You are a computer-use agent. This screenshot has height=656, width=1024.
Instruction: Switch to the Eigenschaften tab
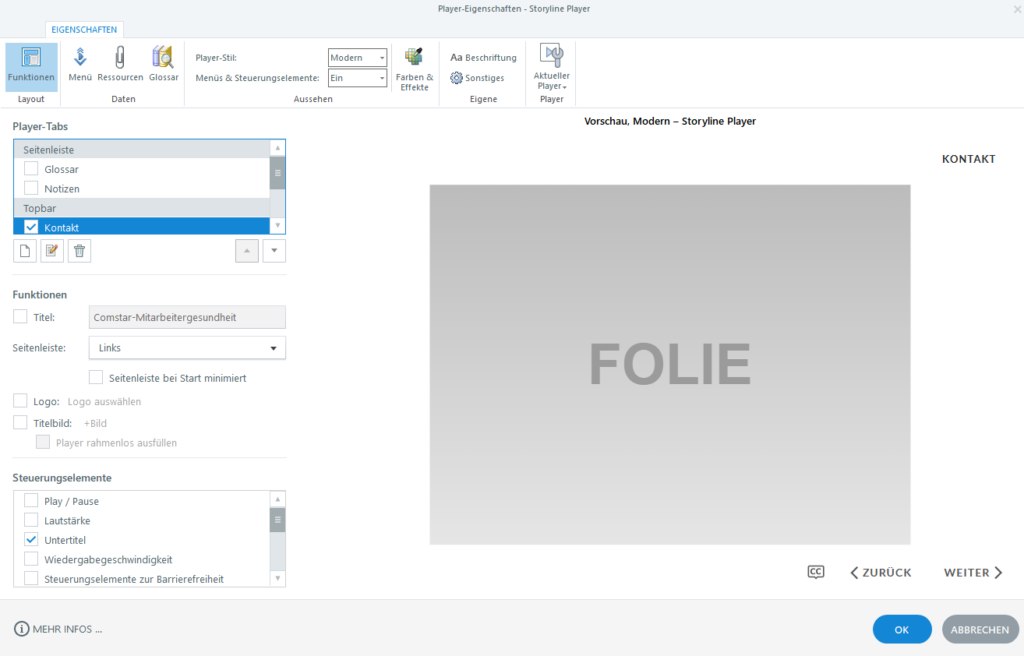click(84, 29)
